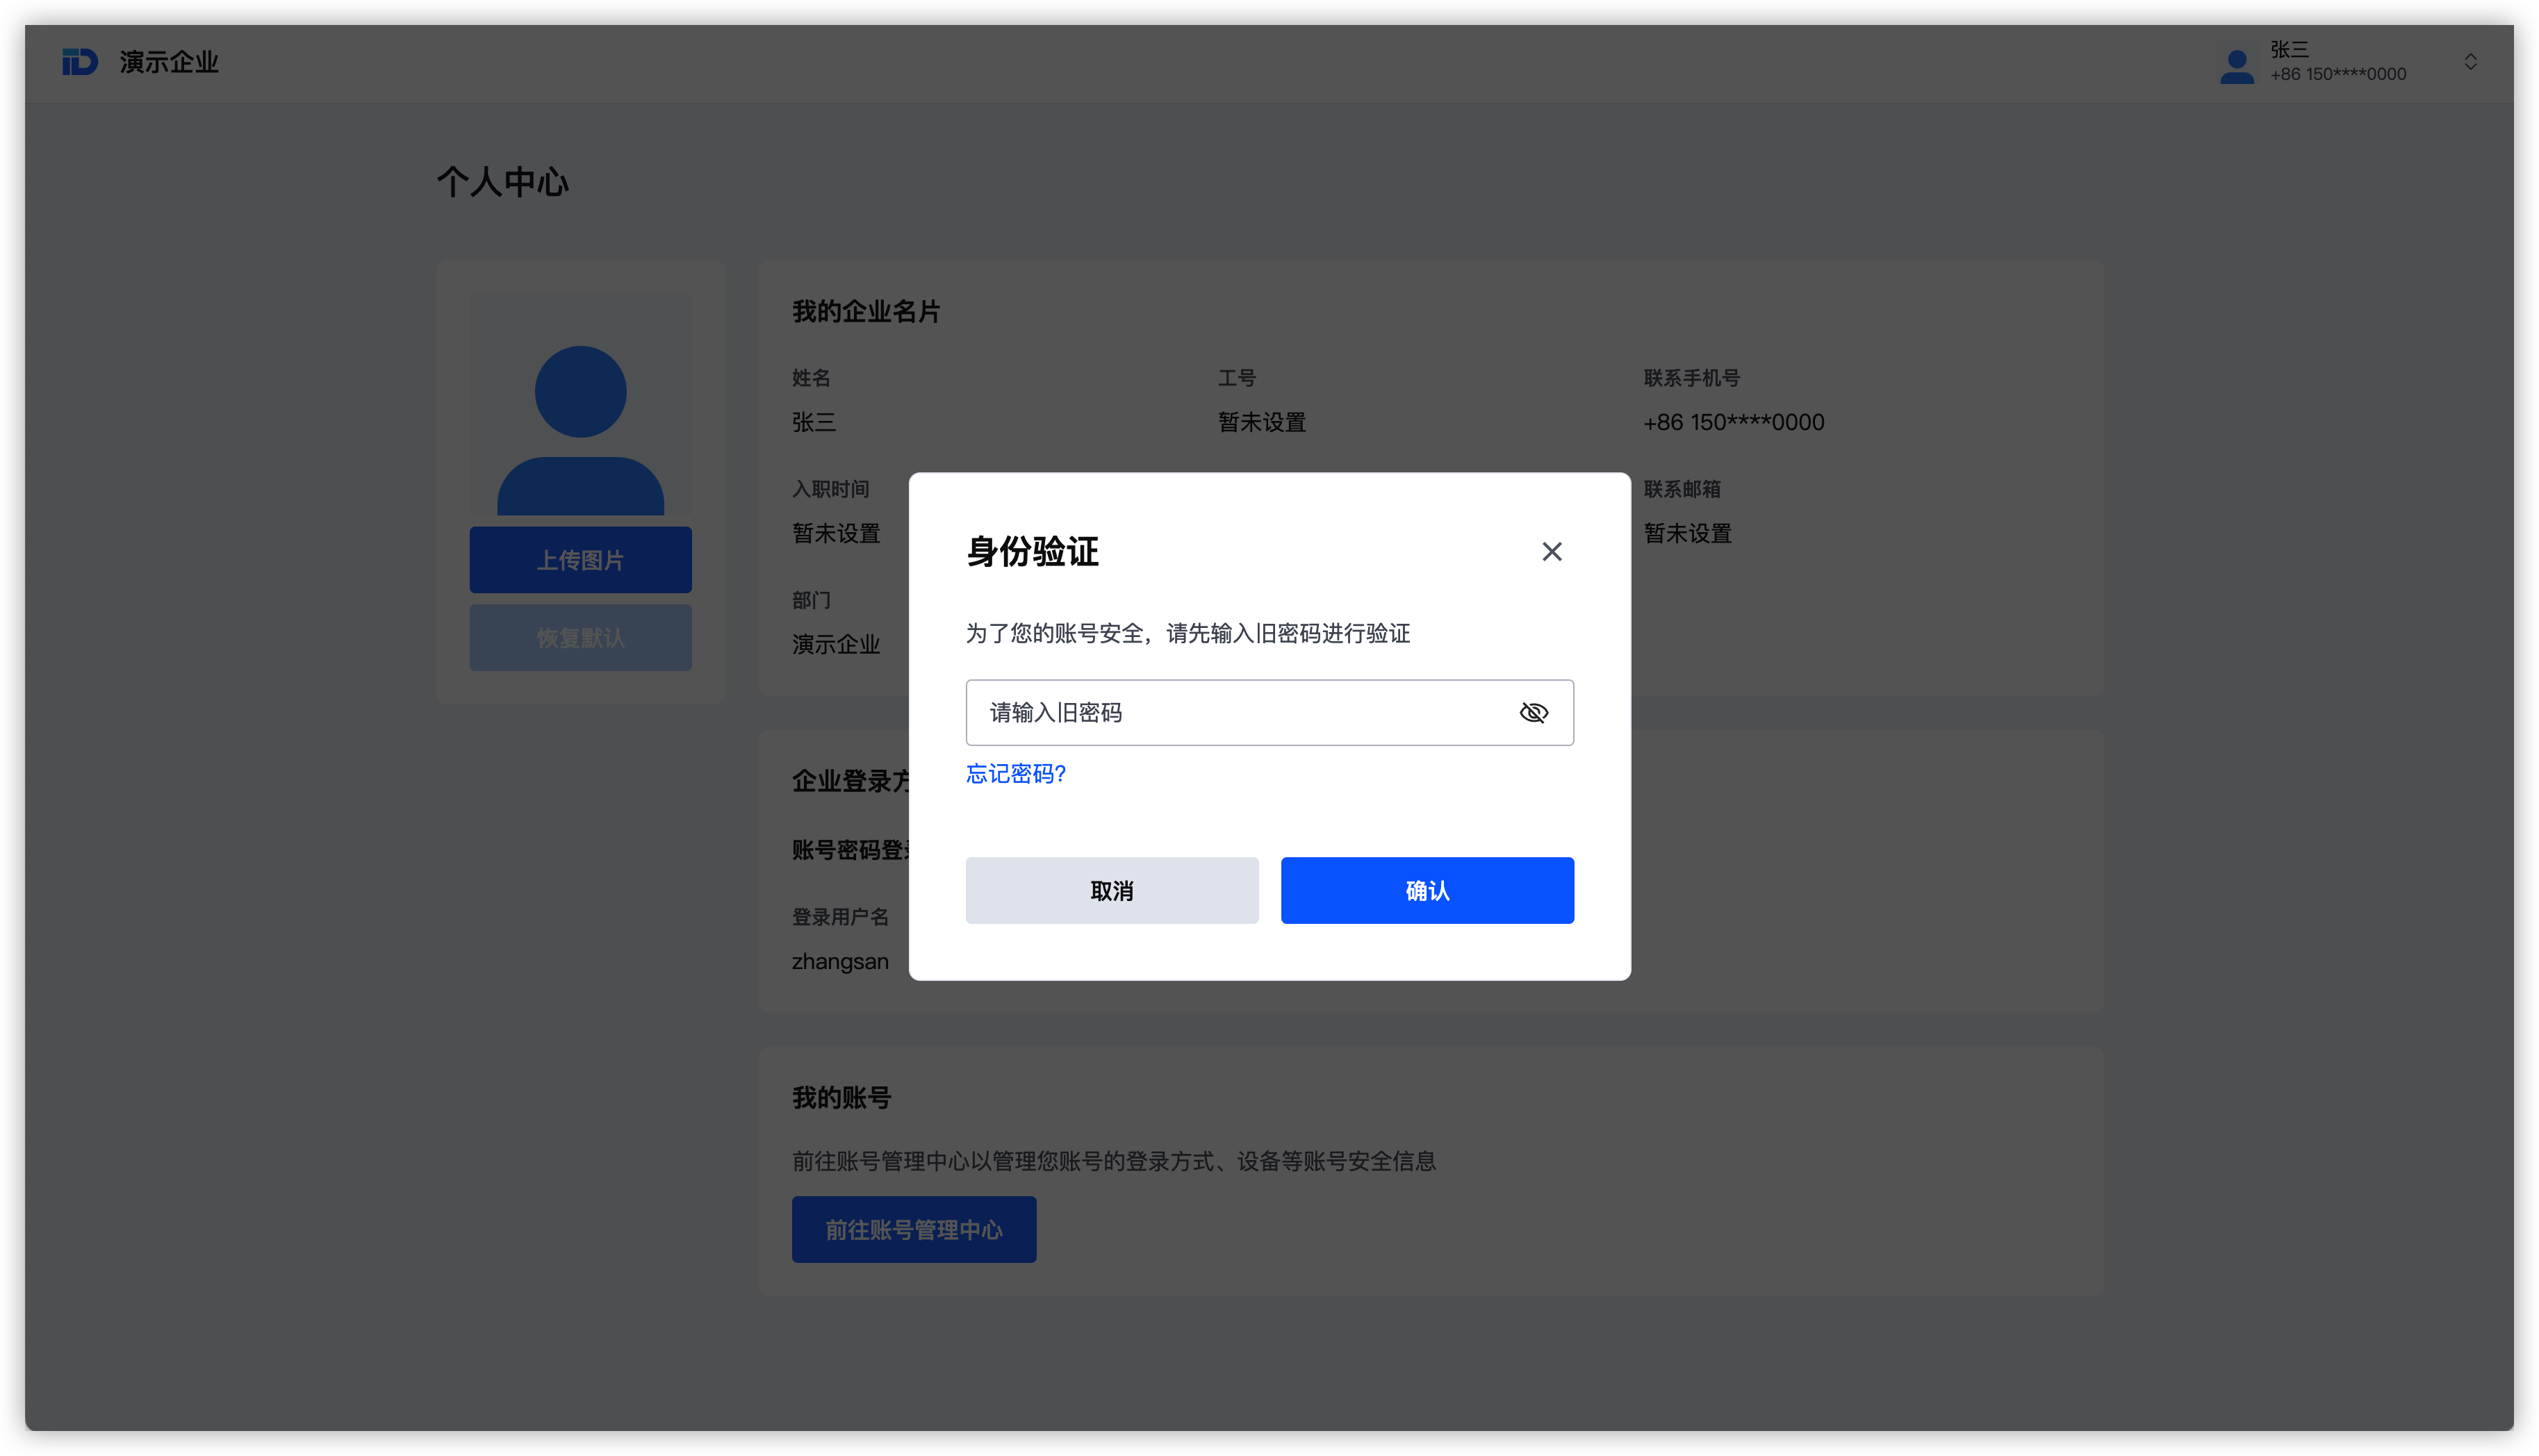
Task: Click the 我的企业名片 section title
Action: coord(865,312)
